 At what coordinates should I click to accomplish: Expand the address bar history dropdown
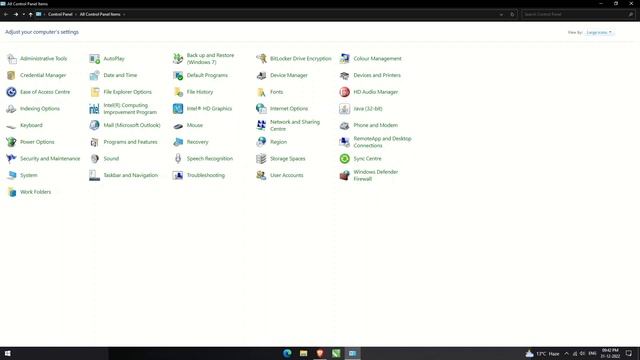pos(501,14)
